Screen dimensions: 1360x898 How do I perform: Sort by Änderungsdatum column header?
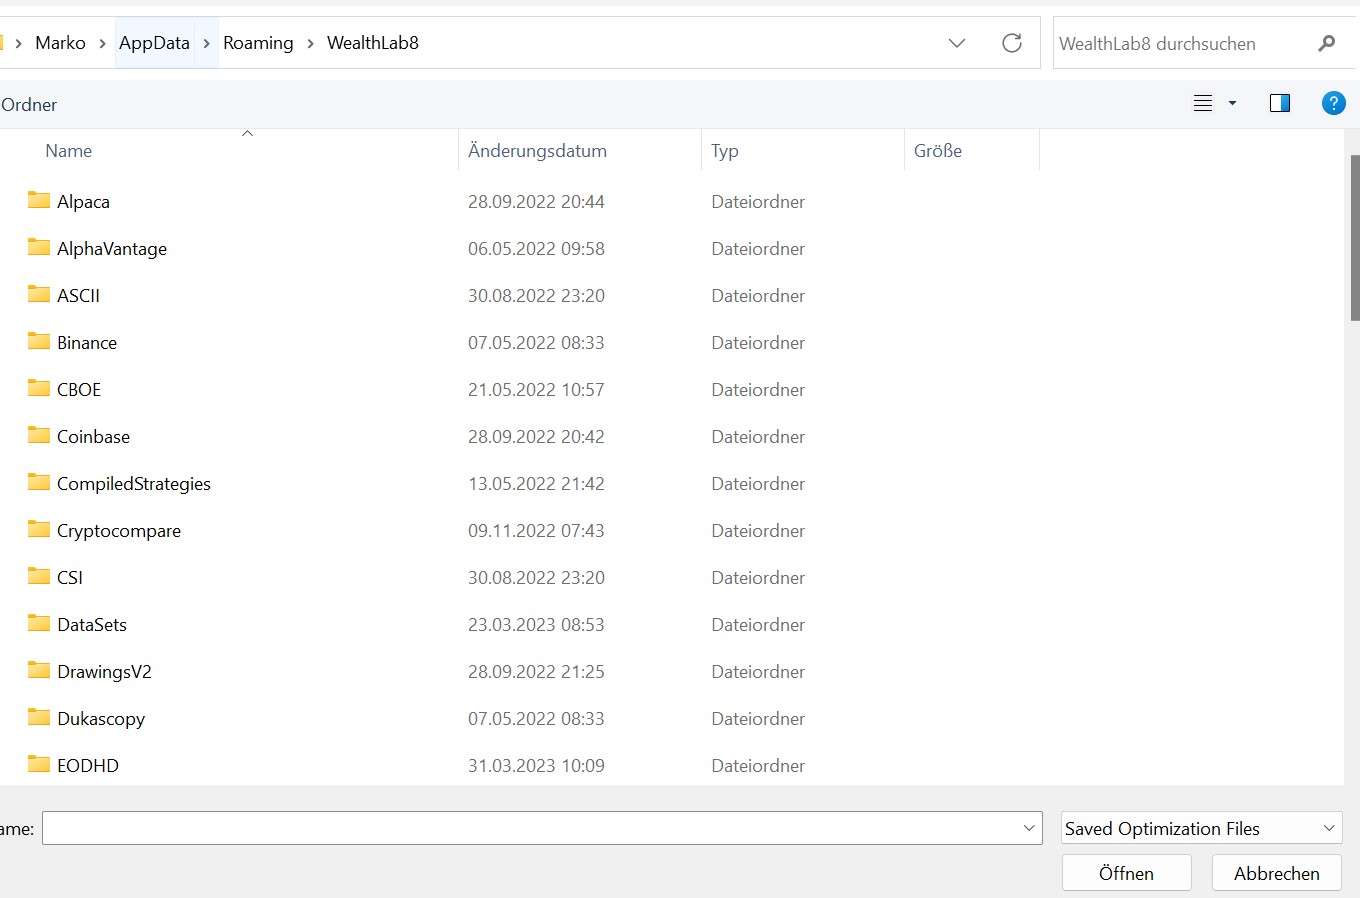pyautogui.click(x=537, y=151)
